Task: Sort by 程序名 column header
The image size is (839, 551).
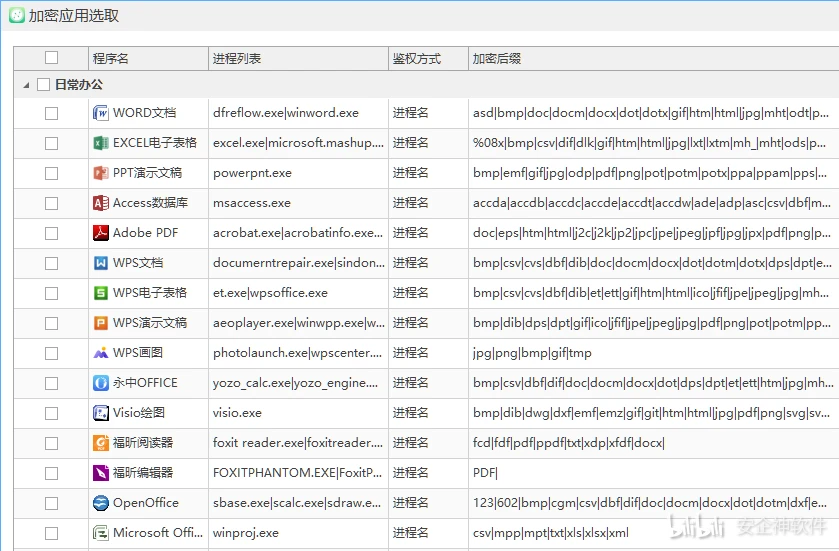Action: tap(148, 58)
